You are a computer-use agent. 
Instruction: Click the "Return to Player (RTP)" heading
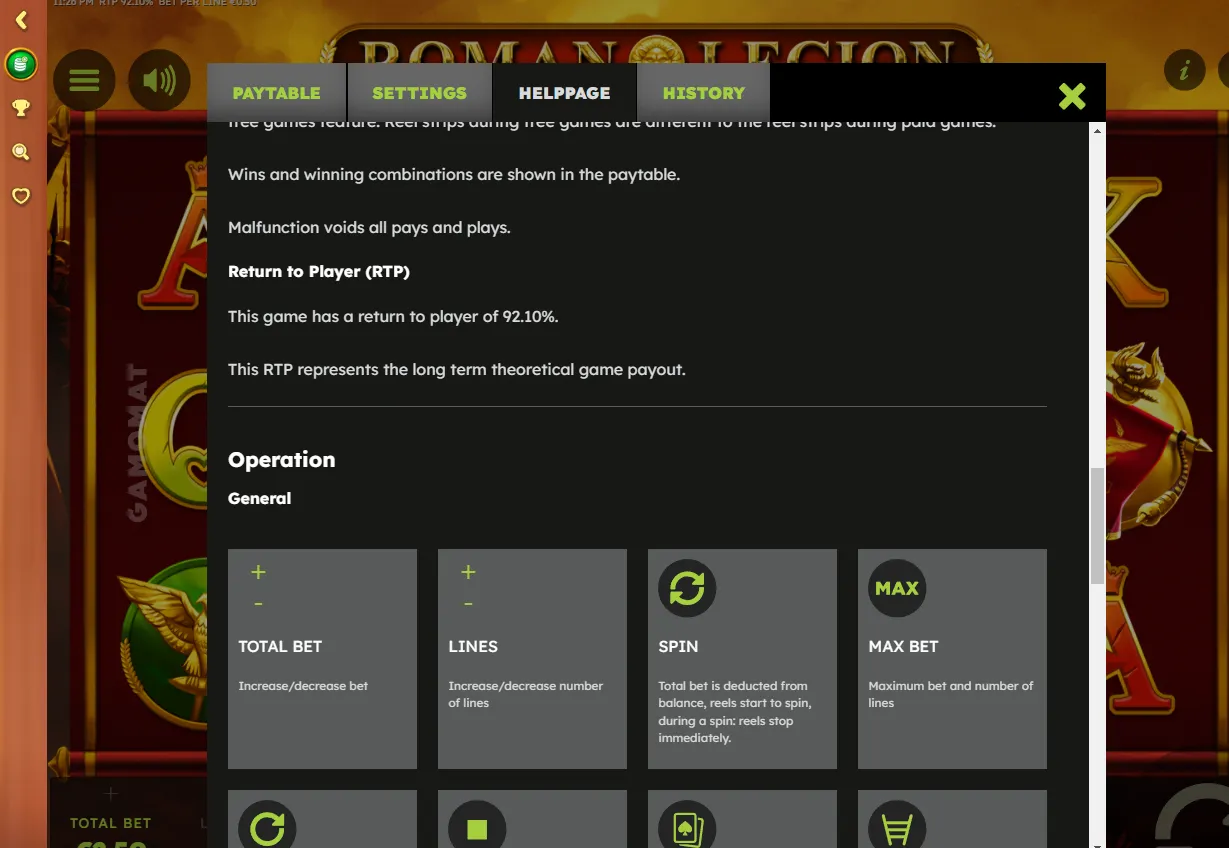click(319, 272)
